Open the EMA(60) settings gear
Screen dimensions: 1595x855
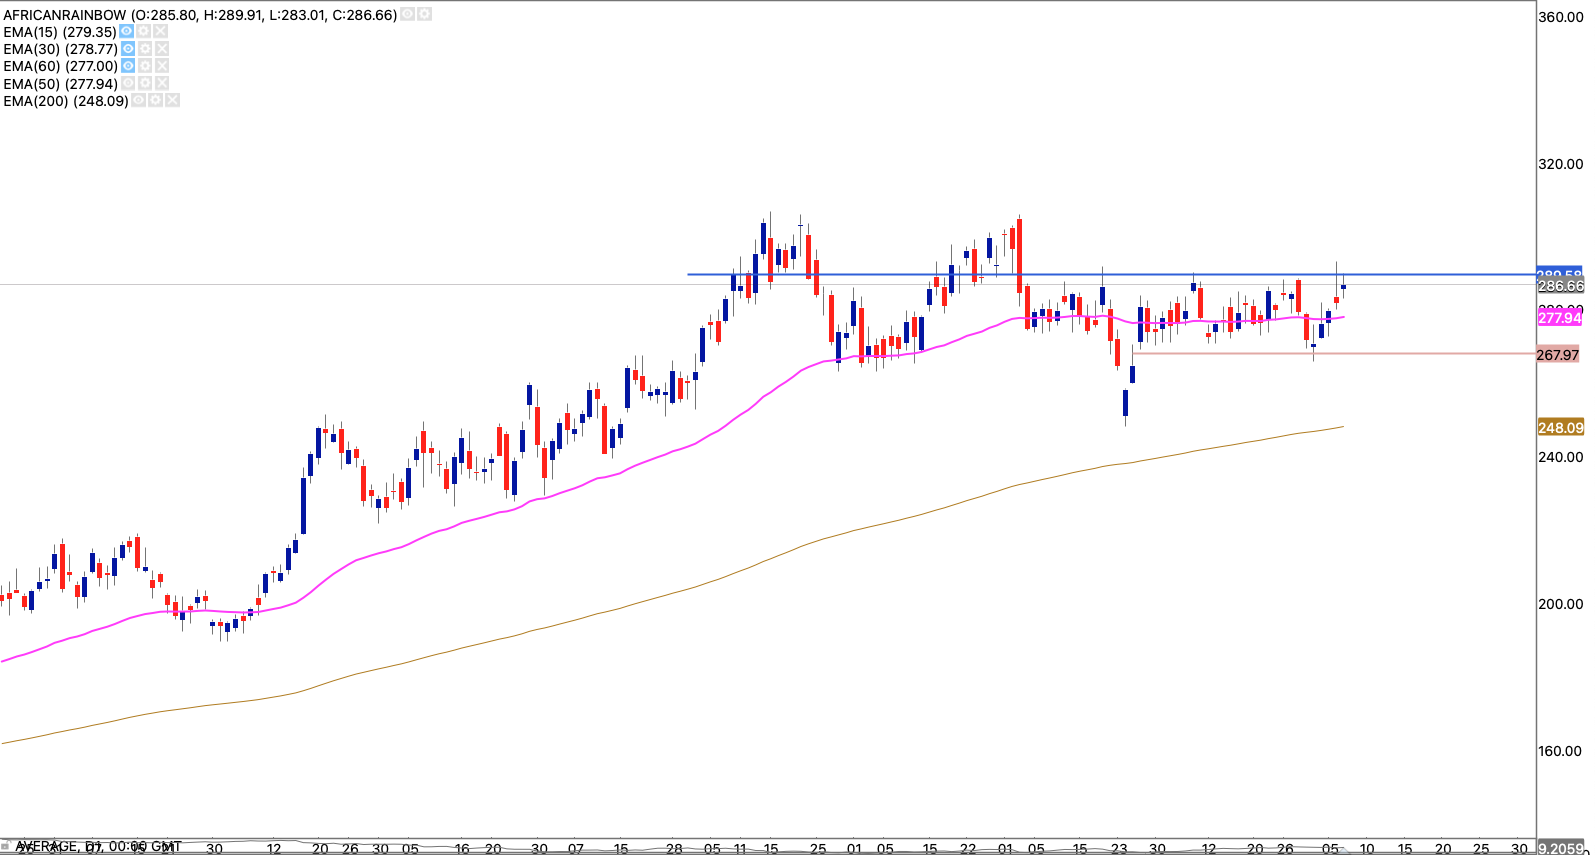pyautogui.click(x=145, y=66)
